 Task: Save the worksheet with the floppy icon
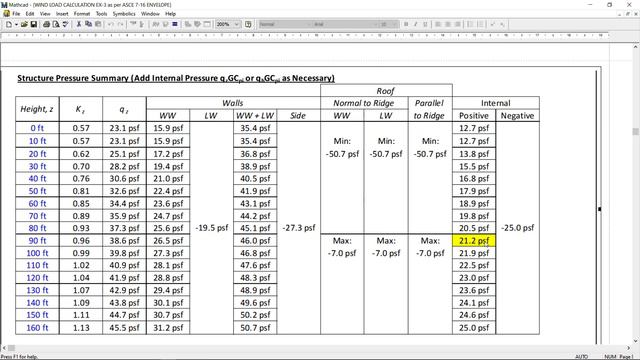(33, 24)
